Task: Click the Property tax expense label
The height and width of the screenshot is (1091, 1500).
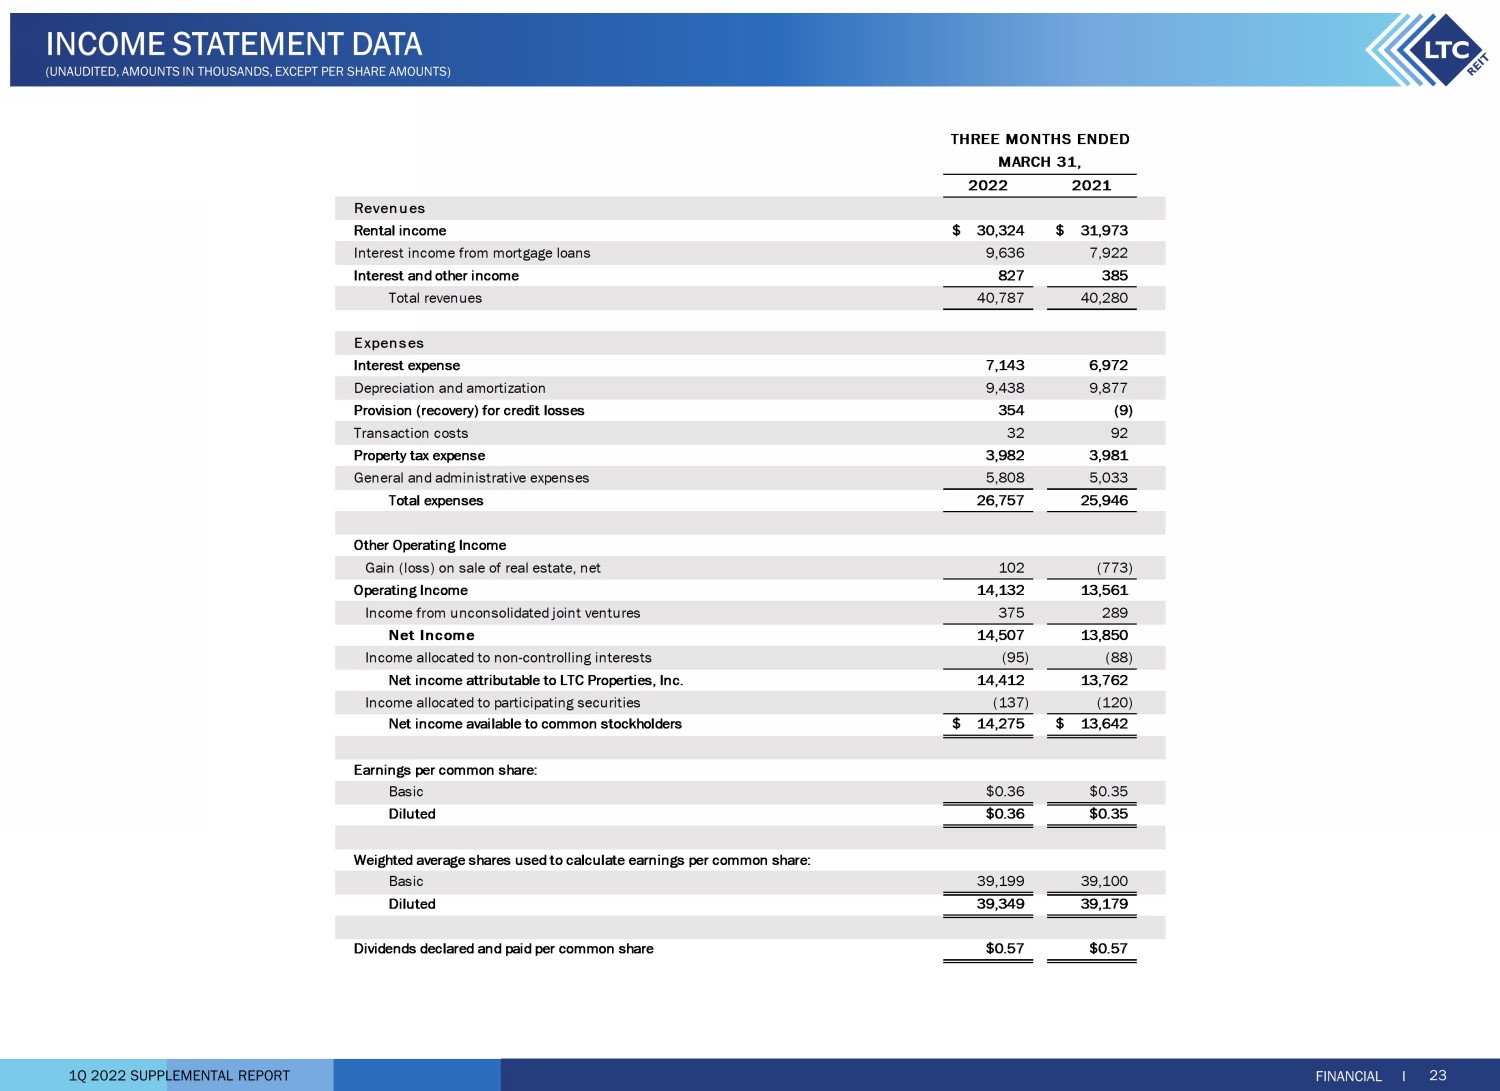Action: (x=419, y=456)
